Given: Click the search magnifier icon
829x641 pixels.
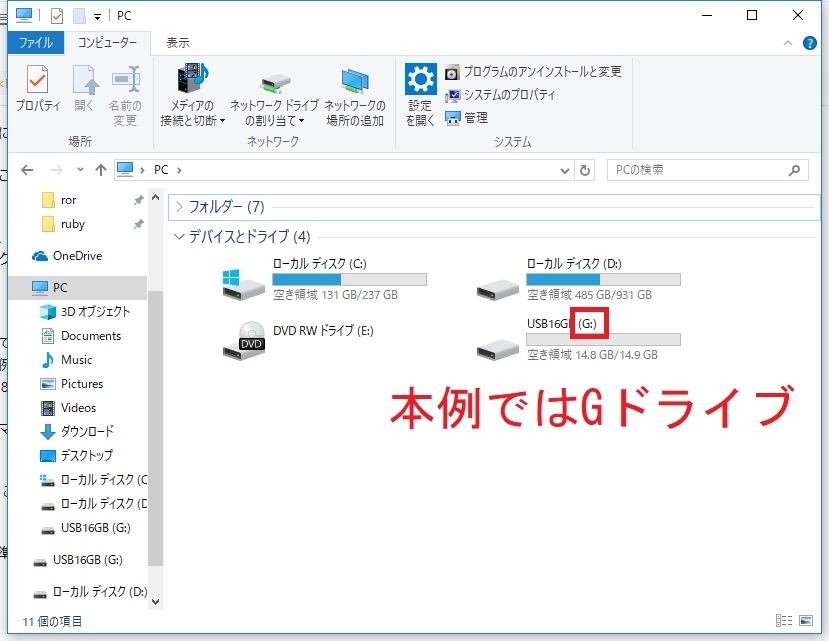Looking at the screenshot, I should click(794, 170).
